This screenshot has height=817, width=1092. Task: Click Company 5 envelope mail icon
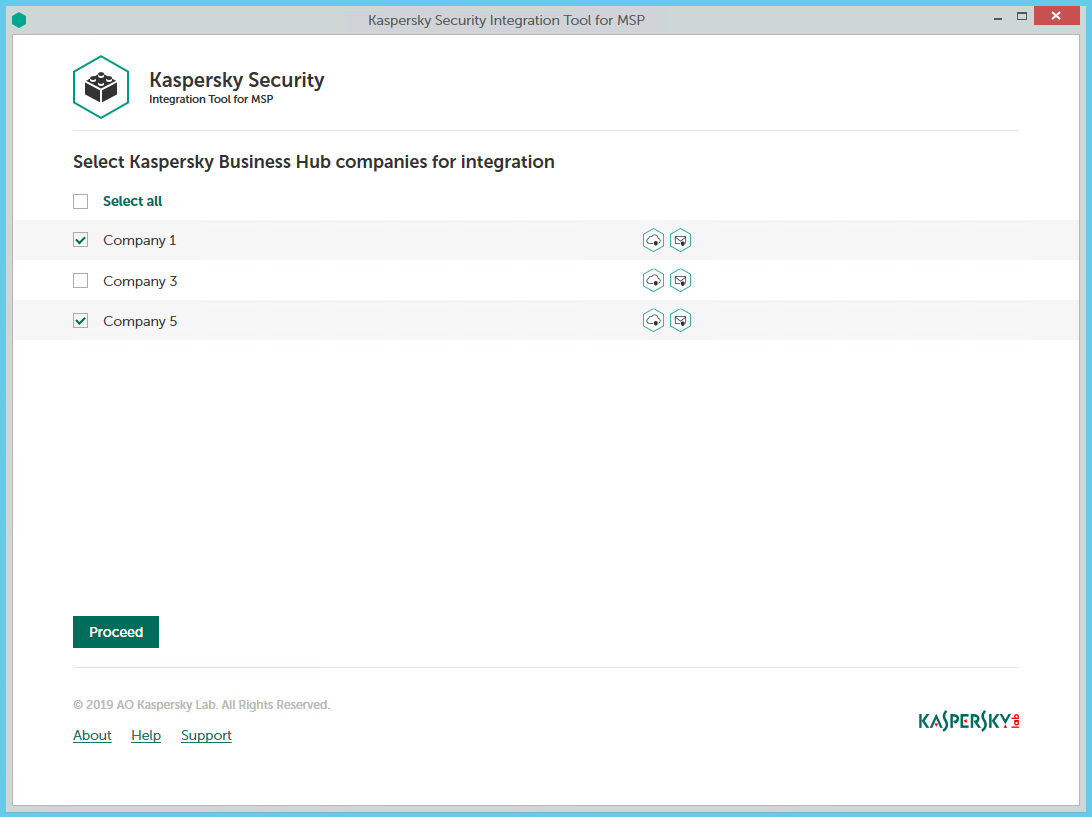click(x=680, y=321)
